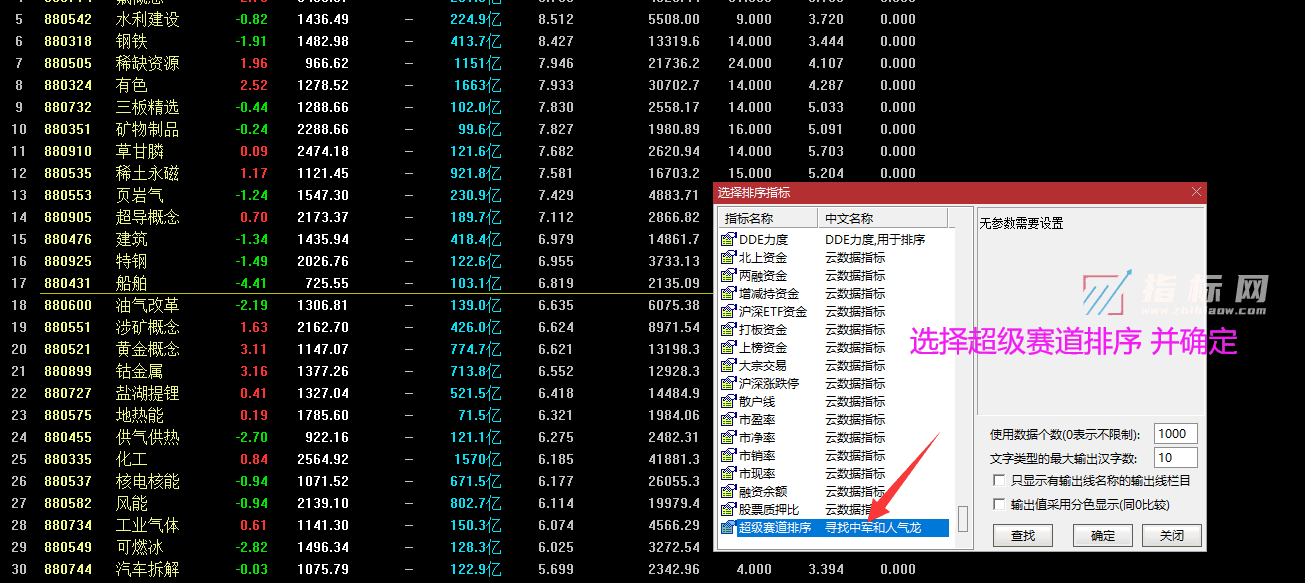Click the icon beside DDE力度 indicator
This screenshot has width=1305, height=583.
(x=728, y=240)
